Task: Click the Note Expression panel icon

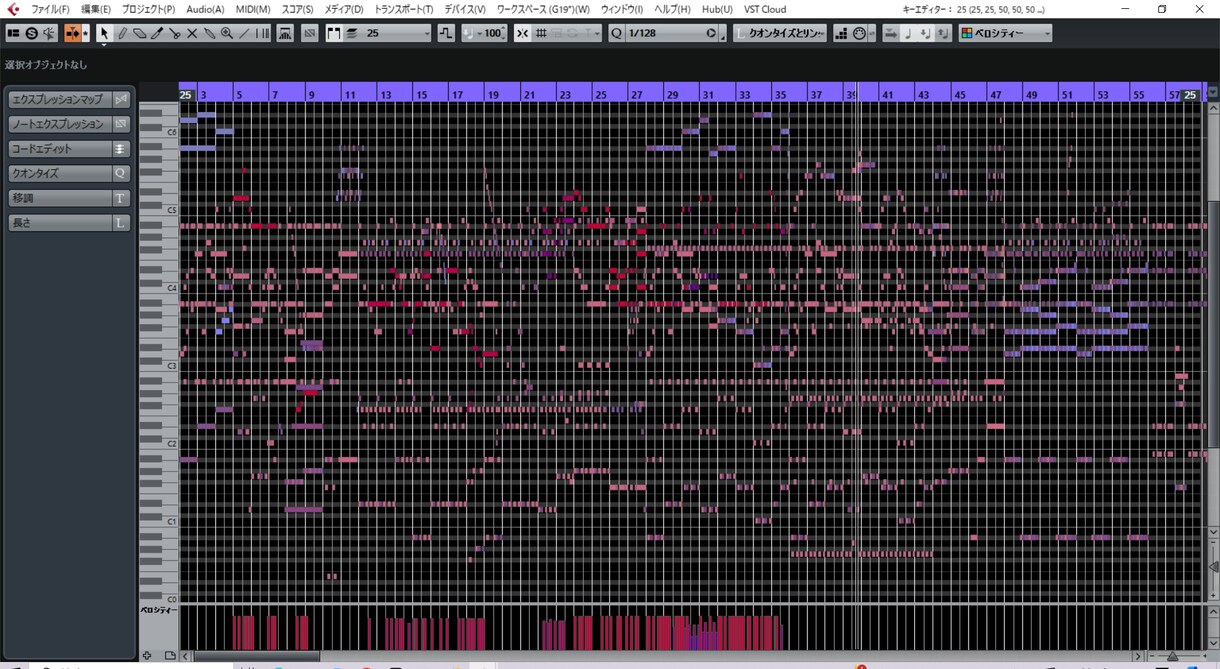Action: click(121, 124)
